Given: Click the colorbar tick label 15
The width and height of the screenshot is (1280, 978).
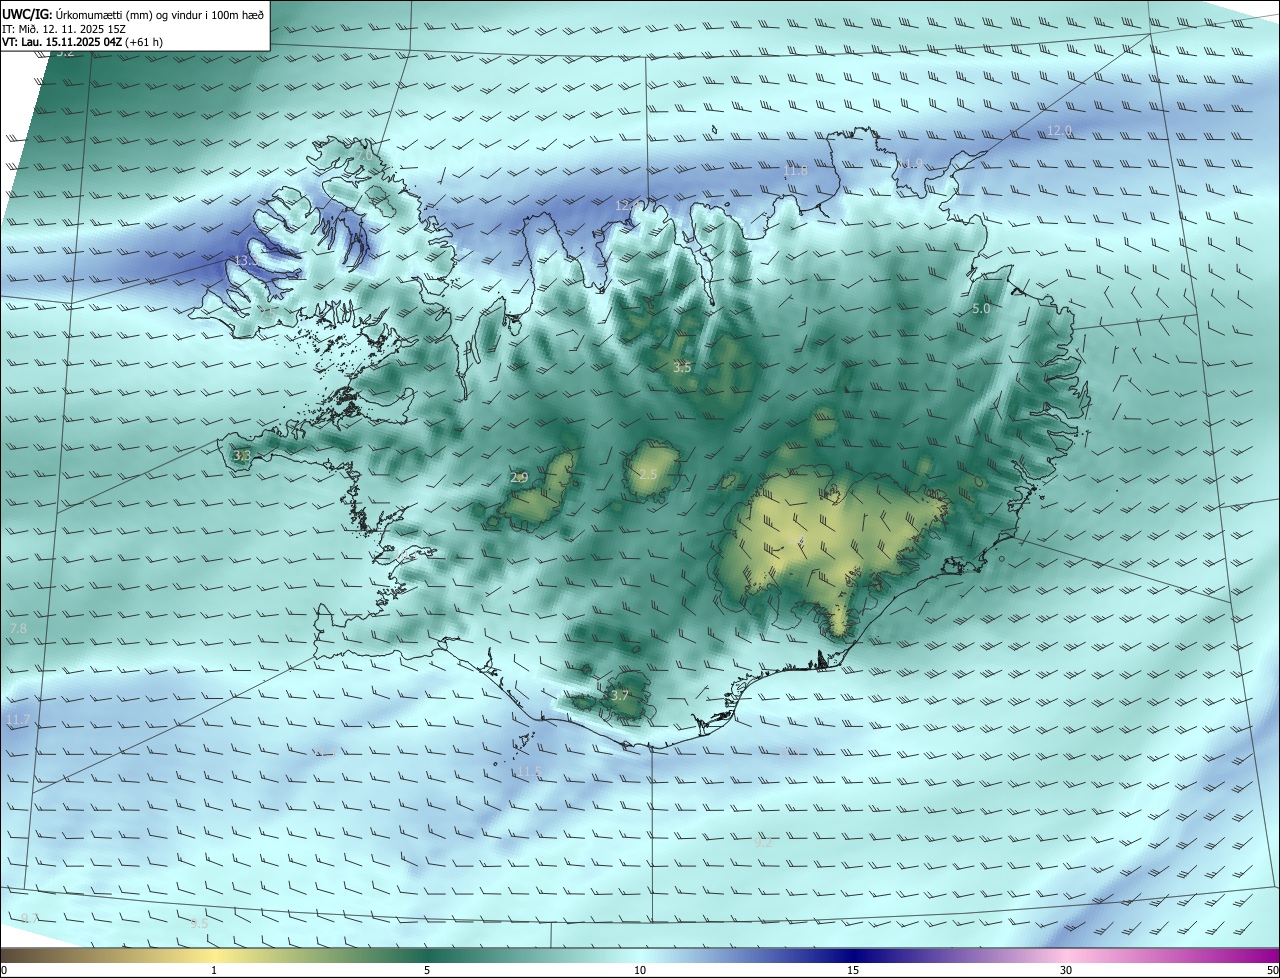Looking at the screenshot, I should click(853, 970).
